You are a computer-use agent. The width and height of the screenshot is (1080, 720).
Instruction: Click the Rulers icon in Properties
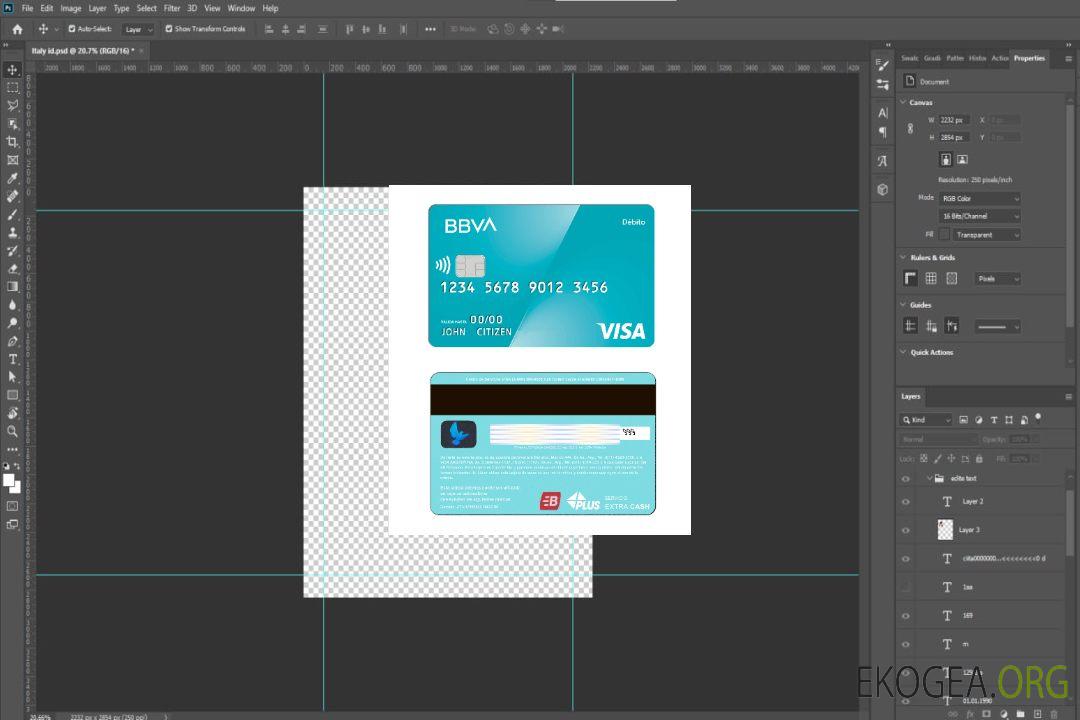911,278
